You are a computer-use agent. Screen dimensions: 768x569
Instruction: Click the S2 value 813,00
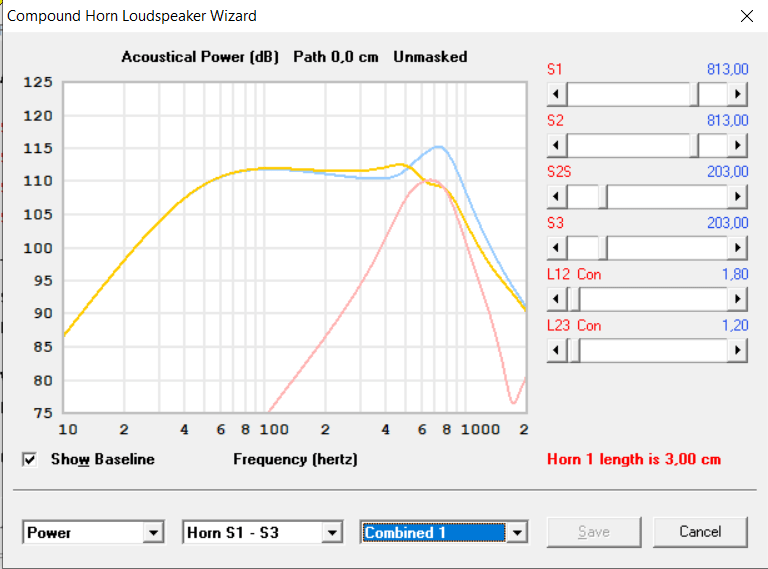click(x=727, y=120)
